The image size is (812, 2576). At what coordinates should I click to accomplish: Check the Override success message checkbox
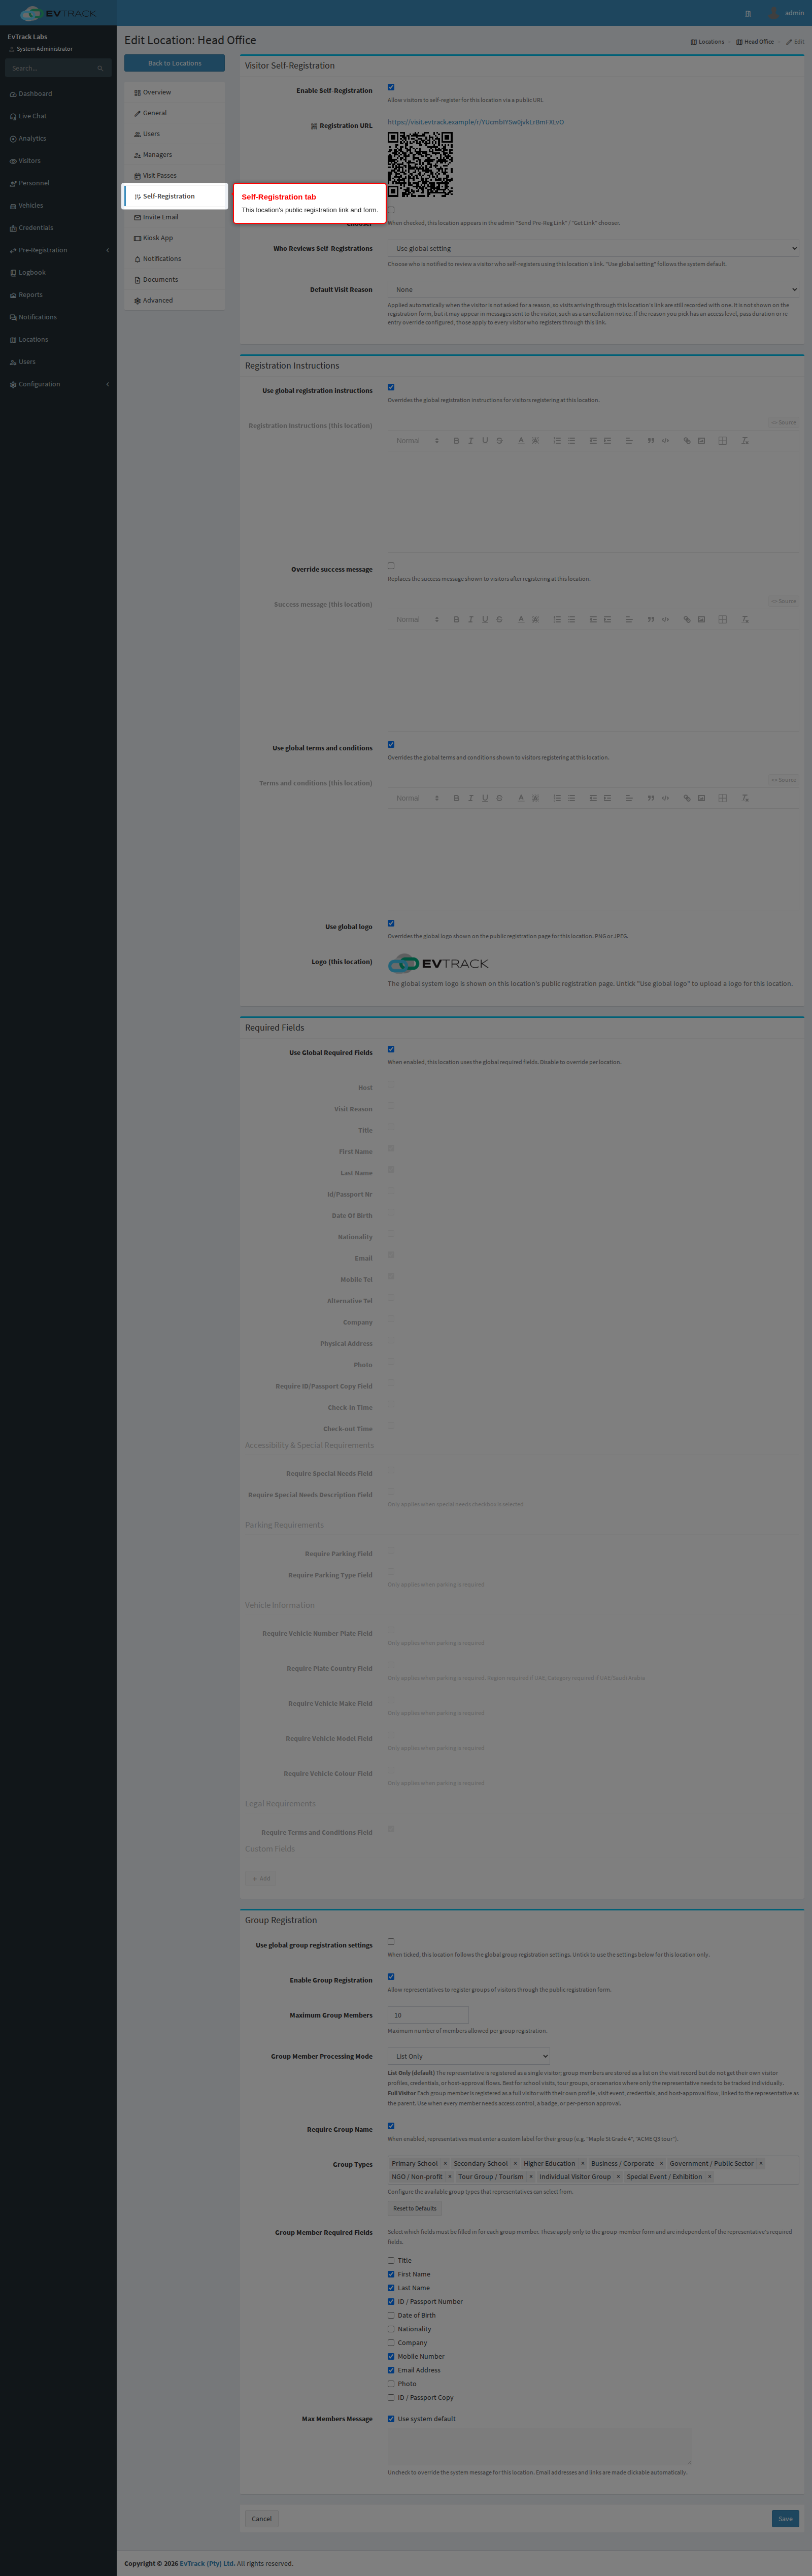point(391,566)
